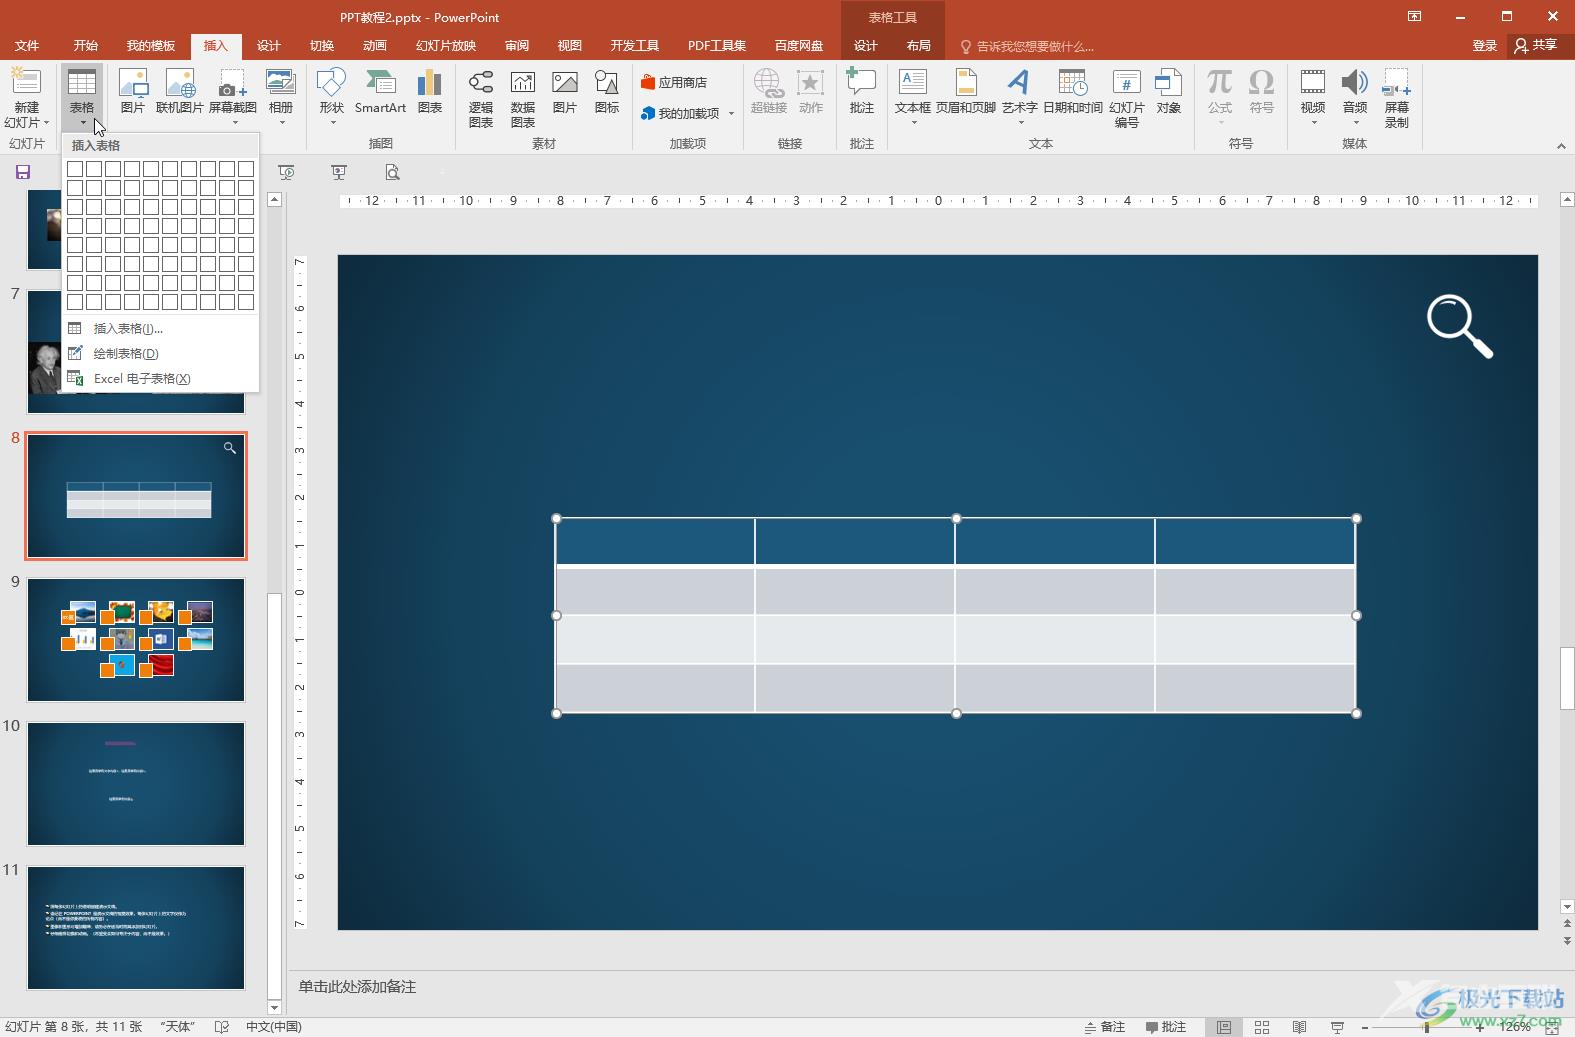Click the Save icon in quick toolbar

(x=23, y=172)
